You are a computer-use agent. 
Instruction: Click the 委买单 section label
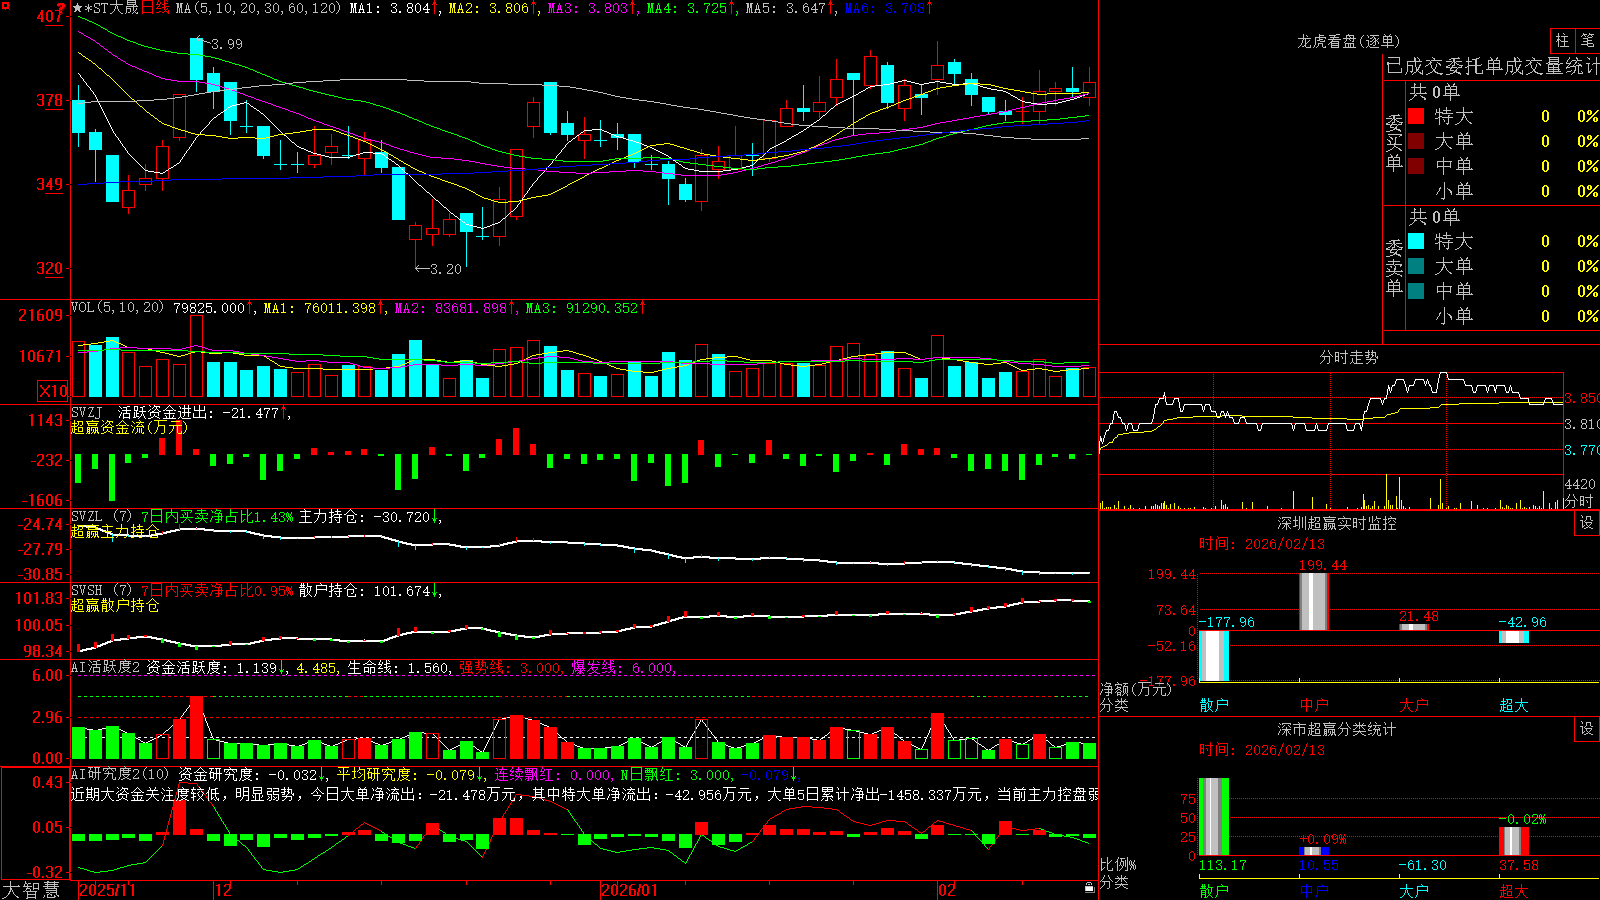pos(1394,143)
